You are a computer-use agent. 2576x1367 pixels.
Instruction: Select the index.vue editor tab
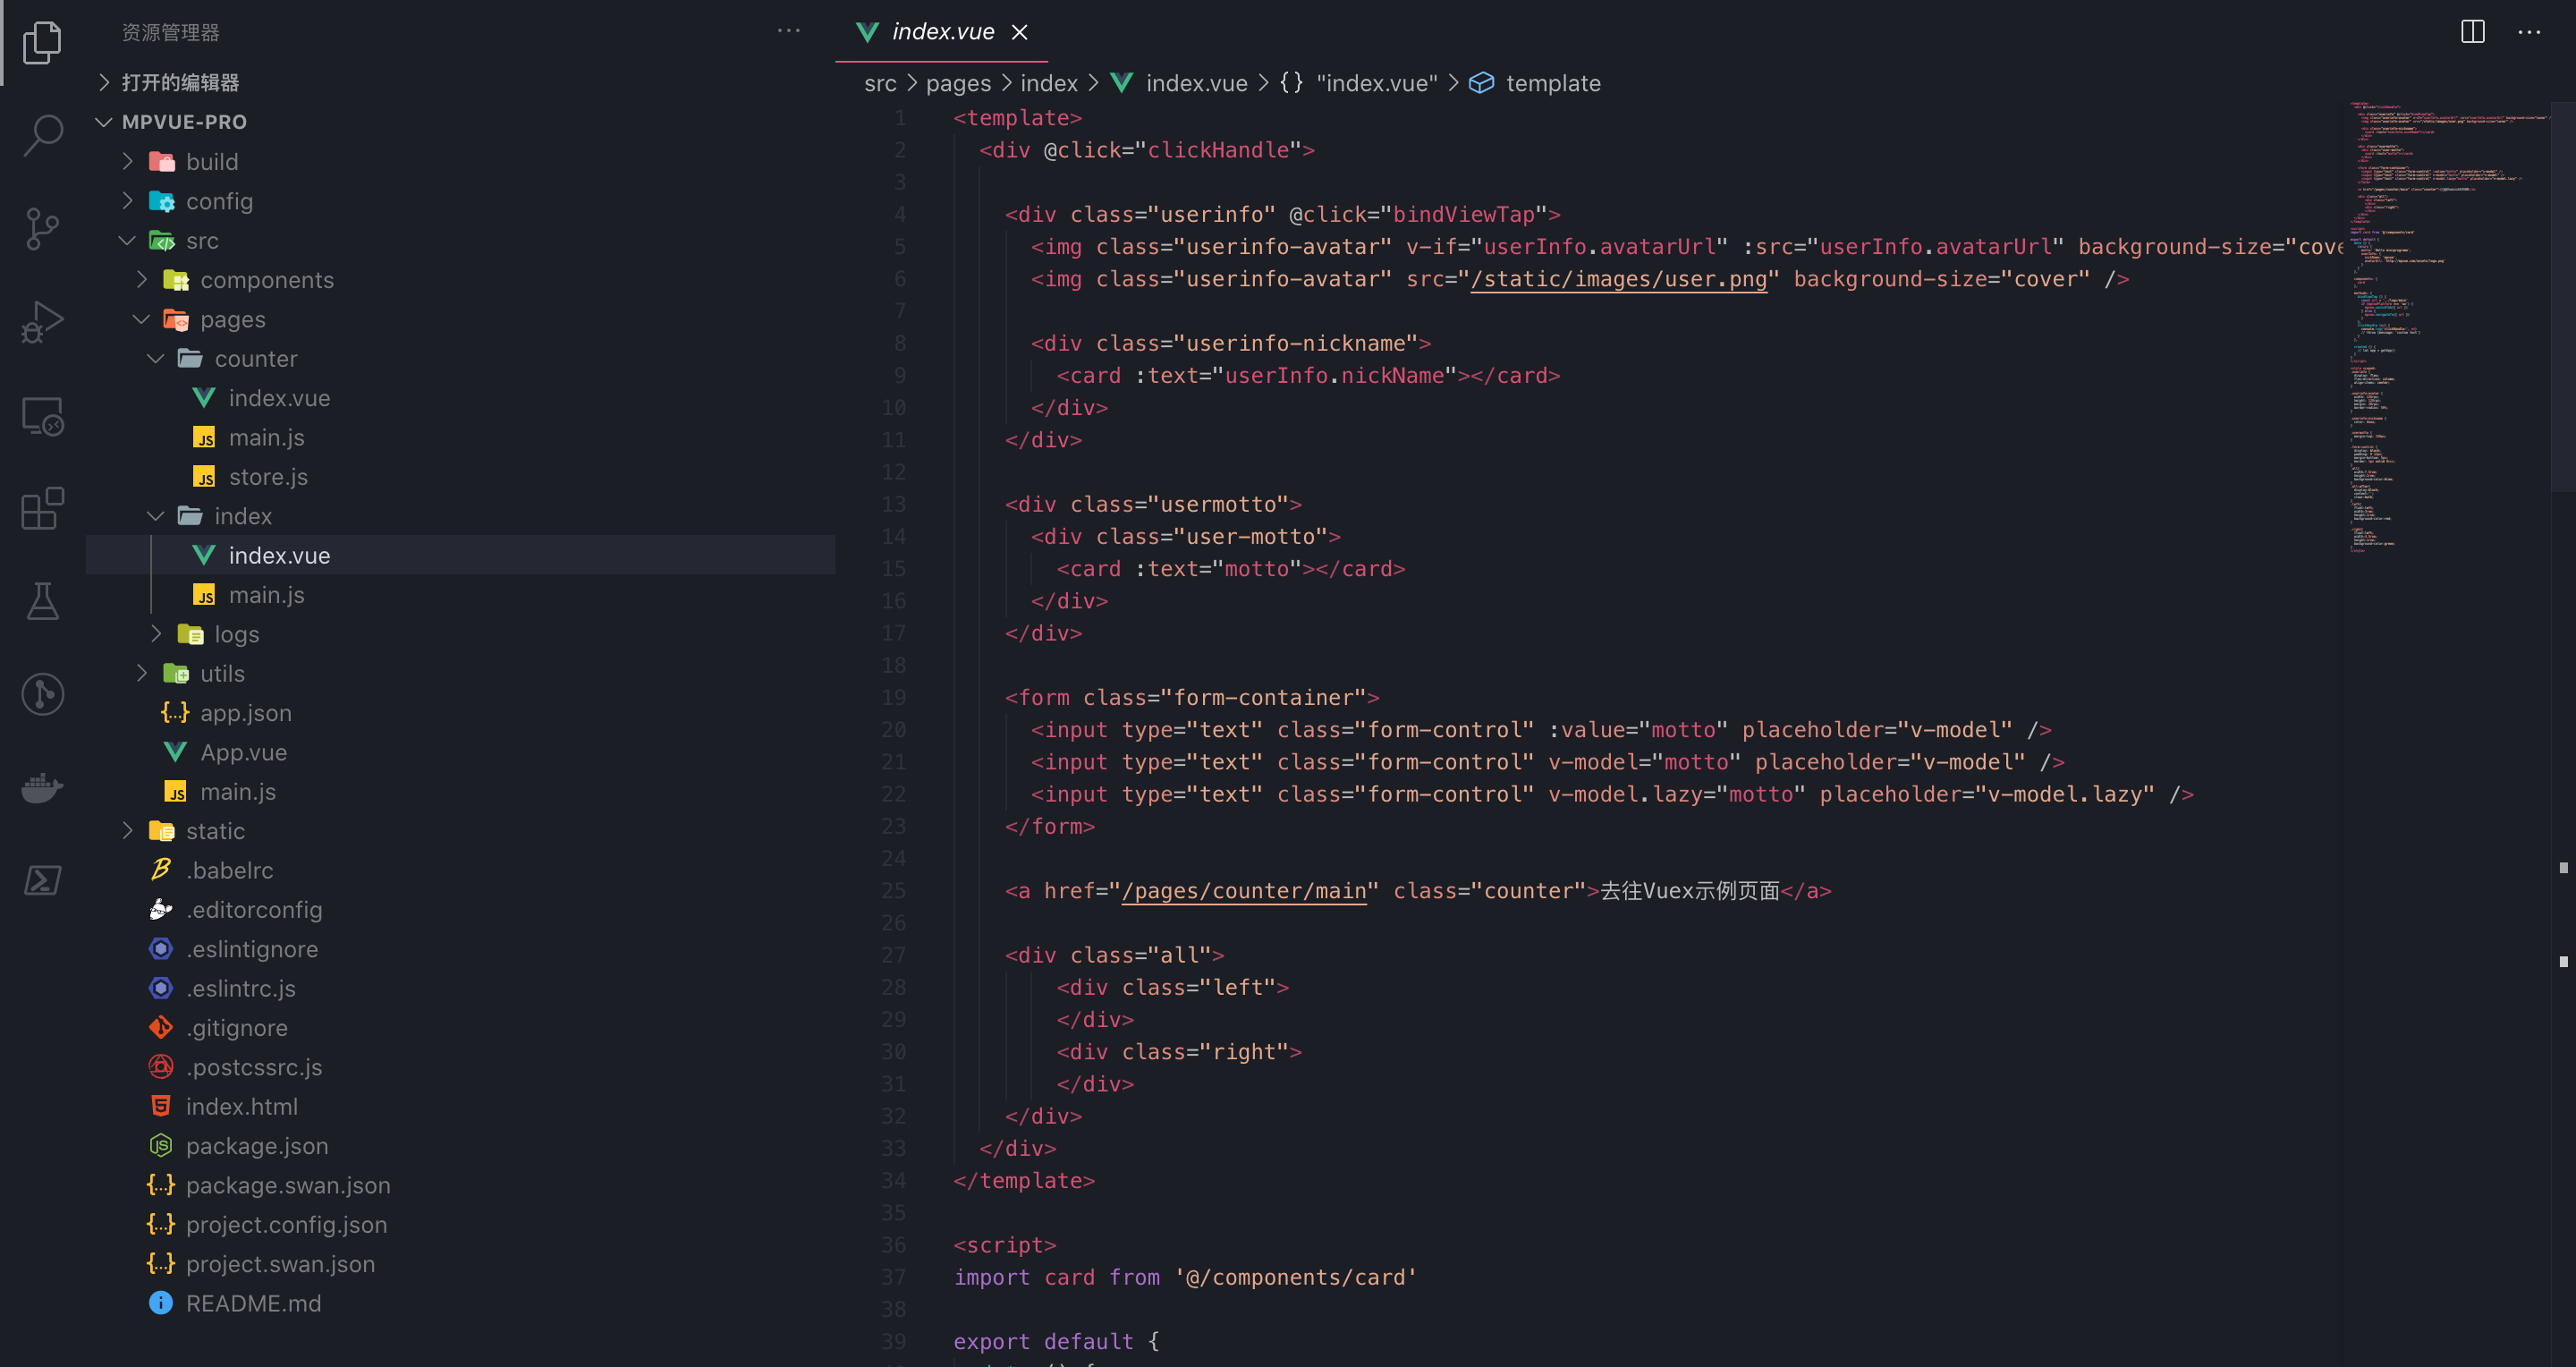click(942, 32)
